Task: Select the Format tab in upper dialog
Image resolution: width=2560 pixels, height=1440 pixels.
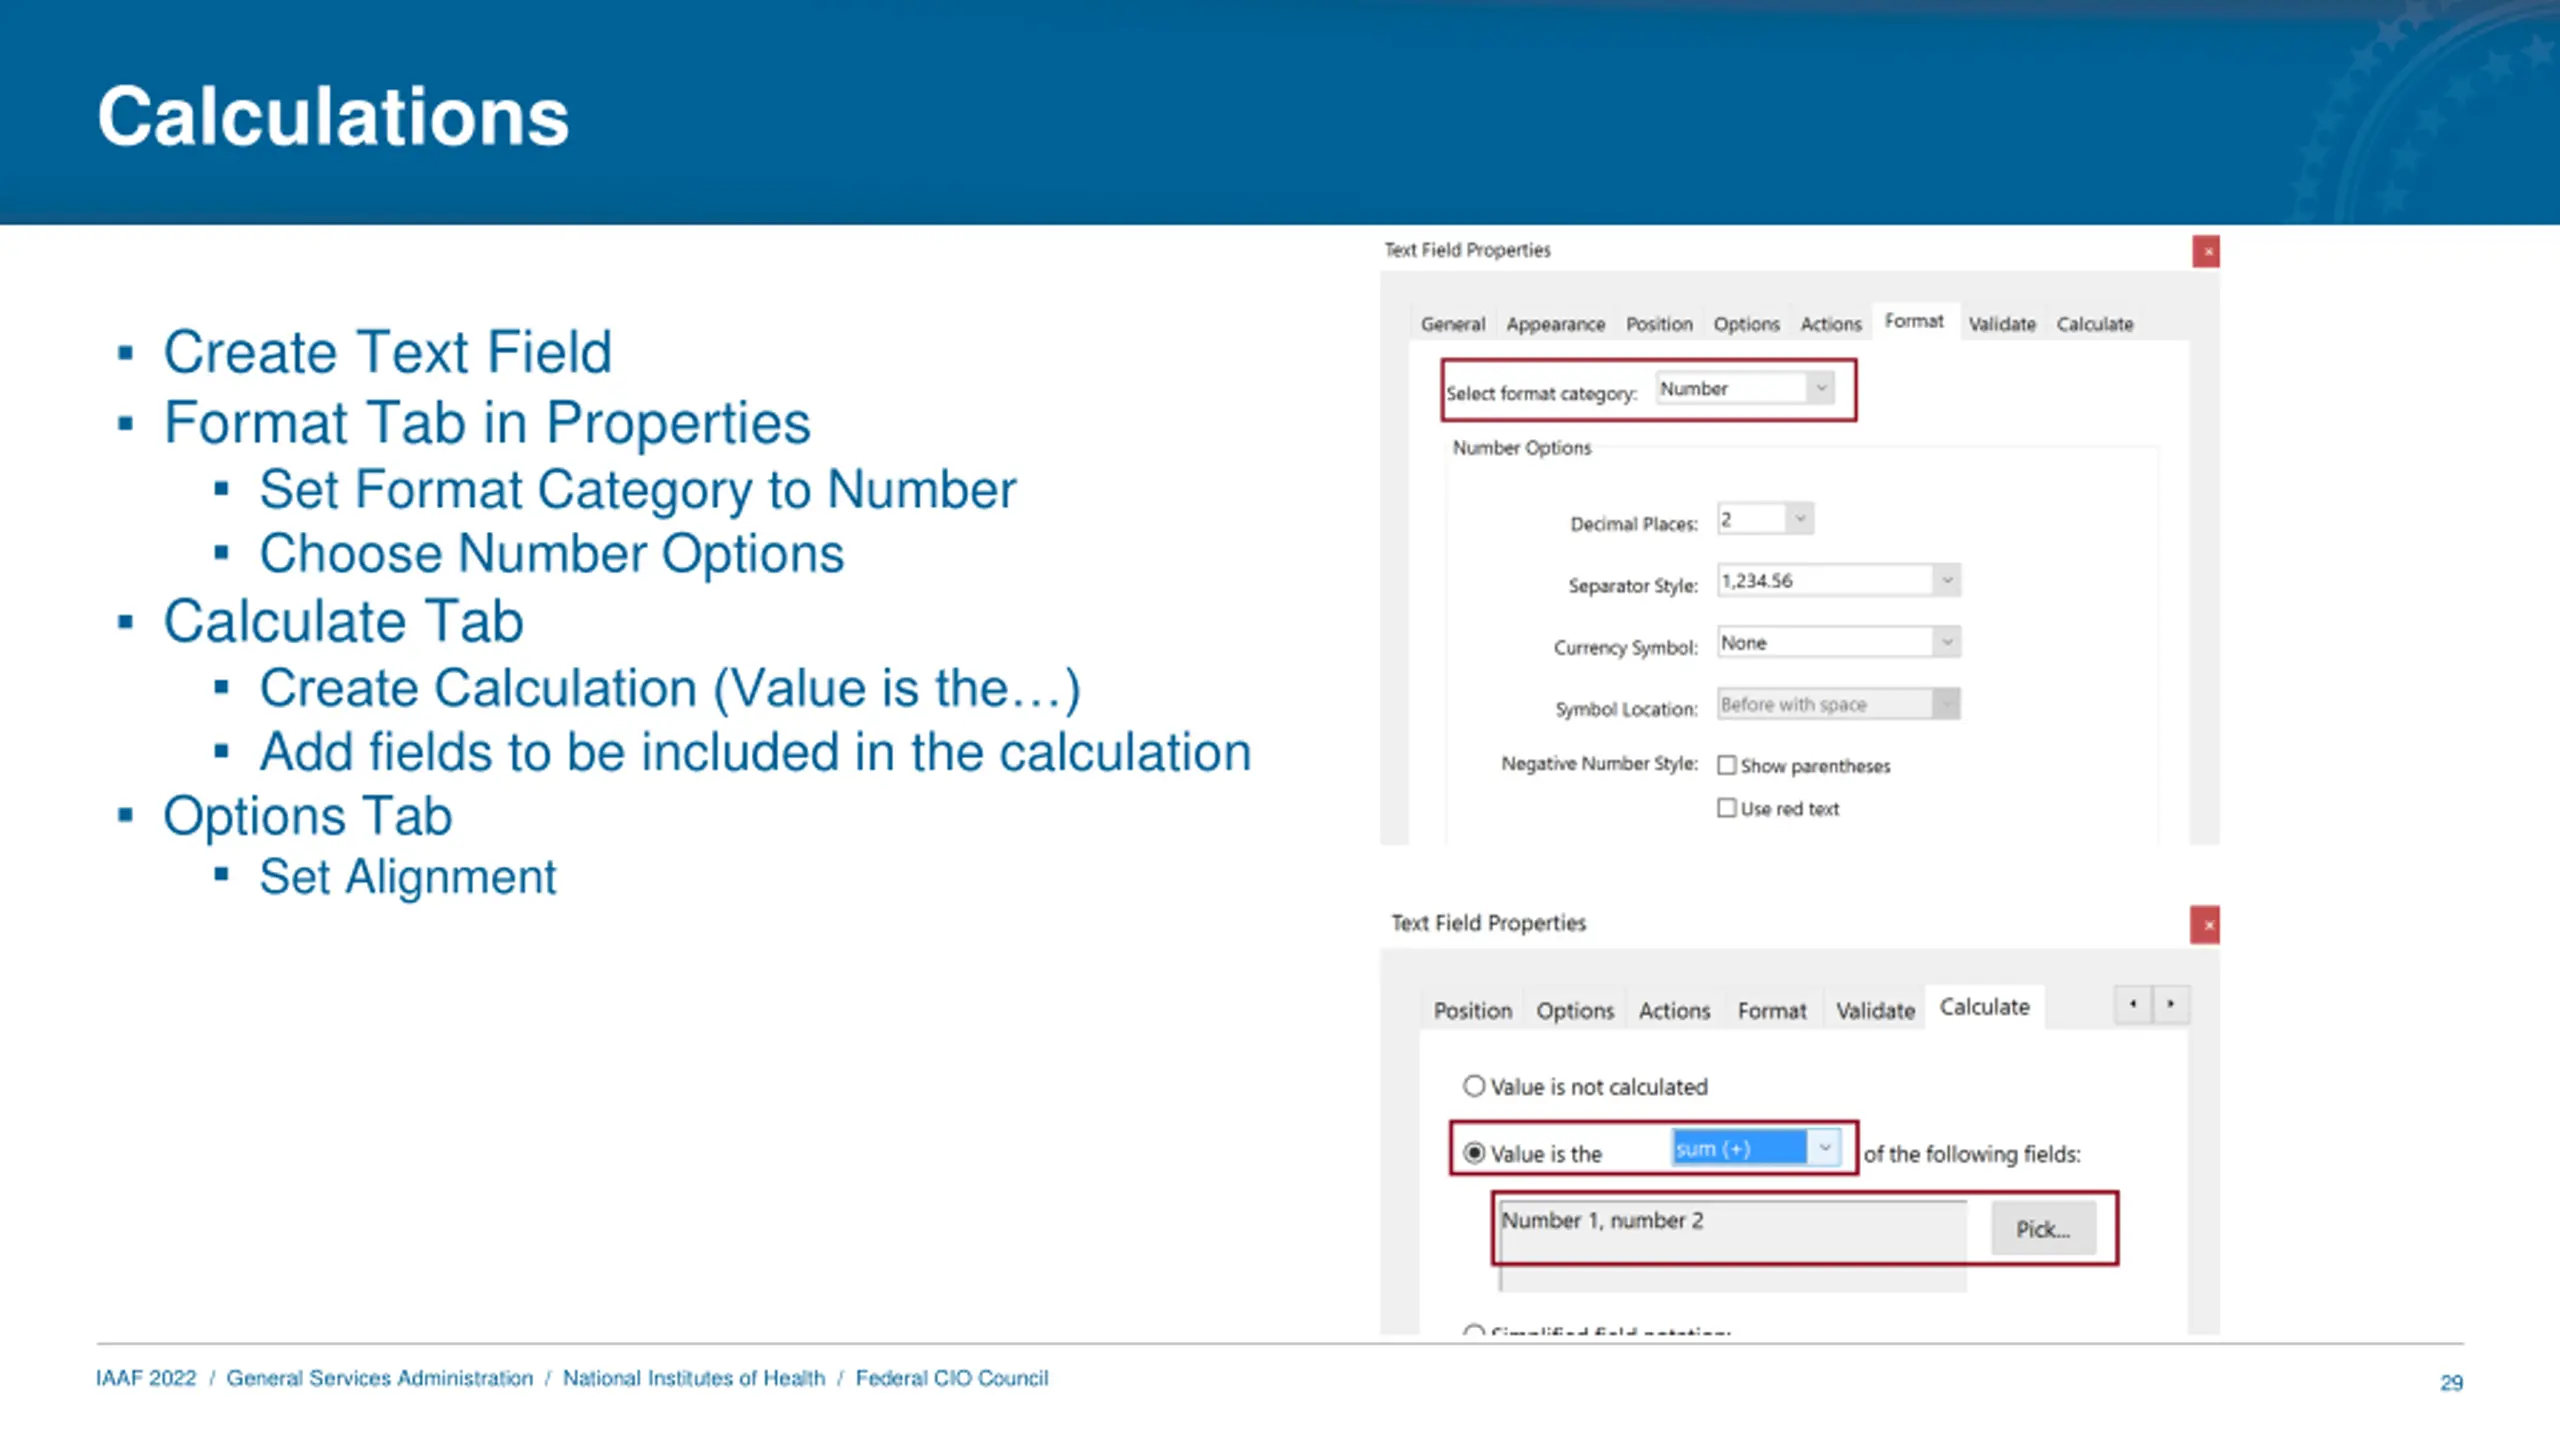Action: click(x=1914, y=321)
